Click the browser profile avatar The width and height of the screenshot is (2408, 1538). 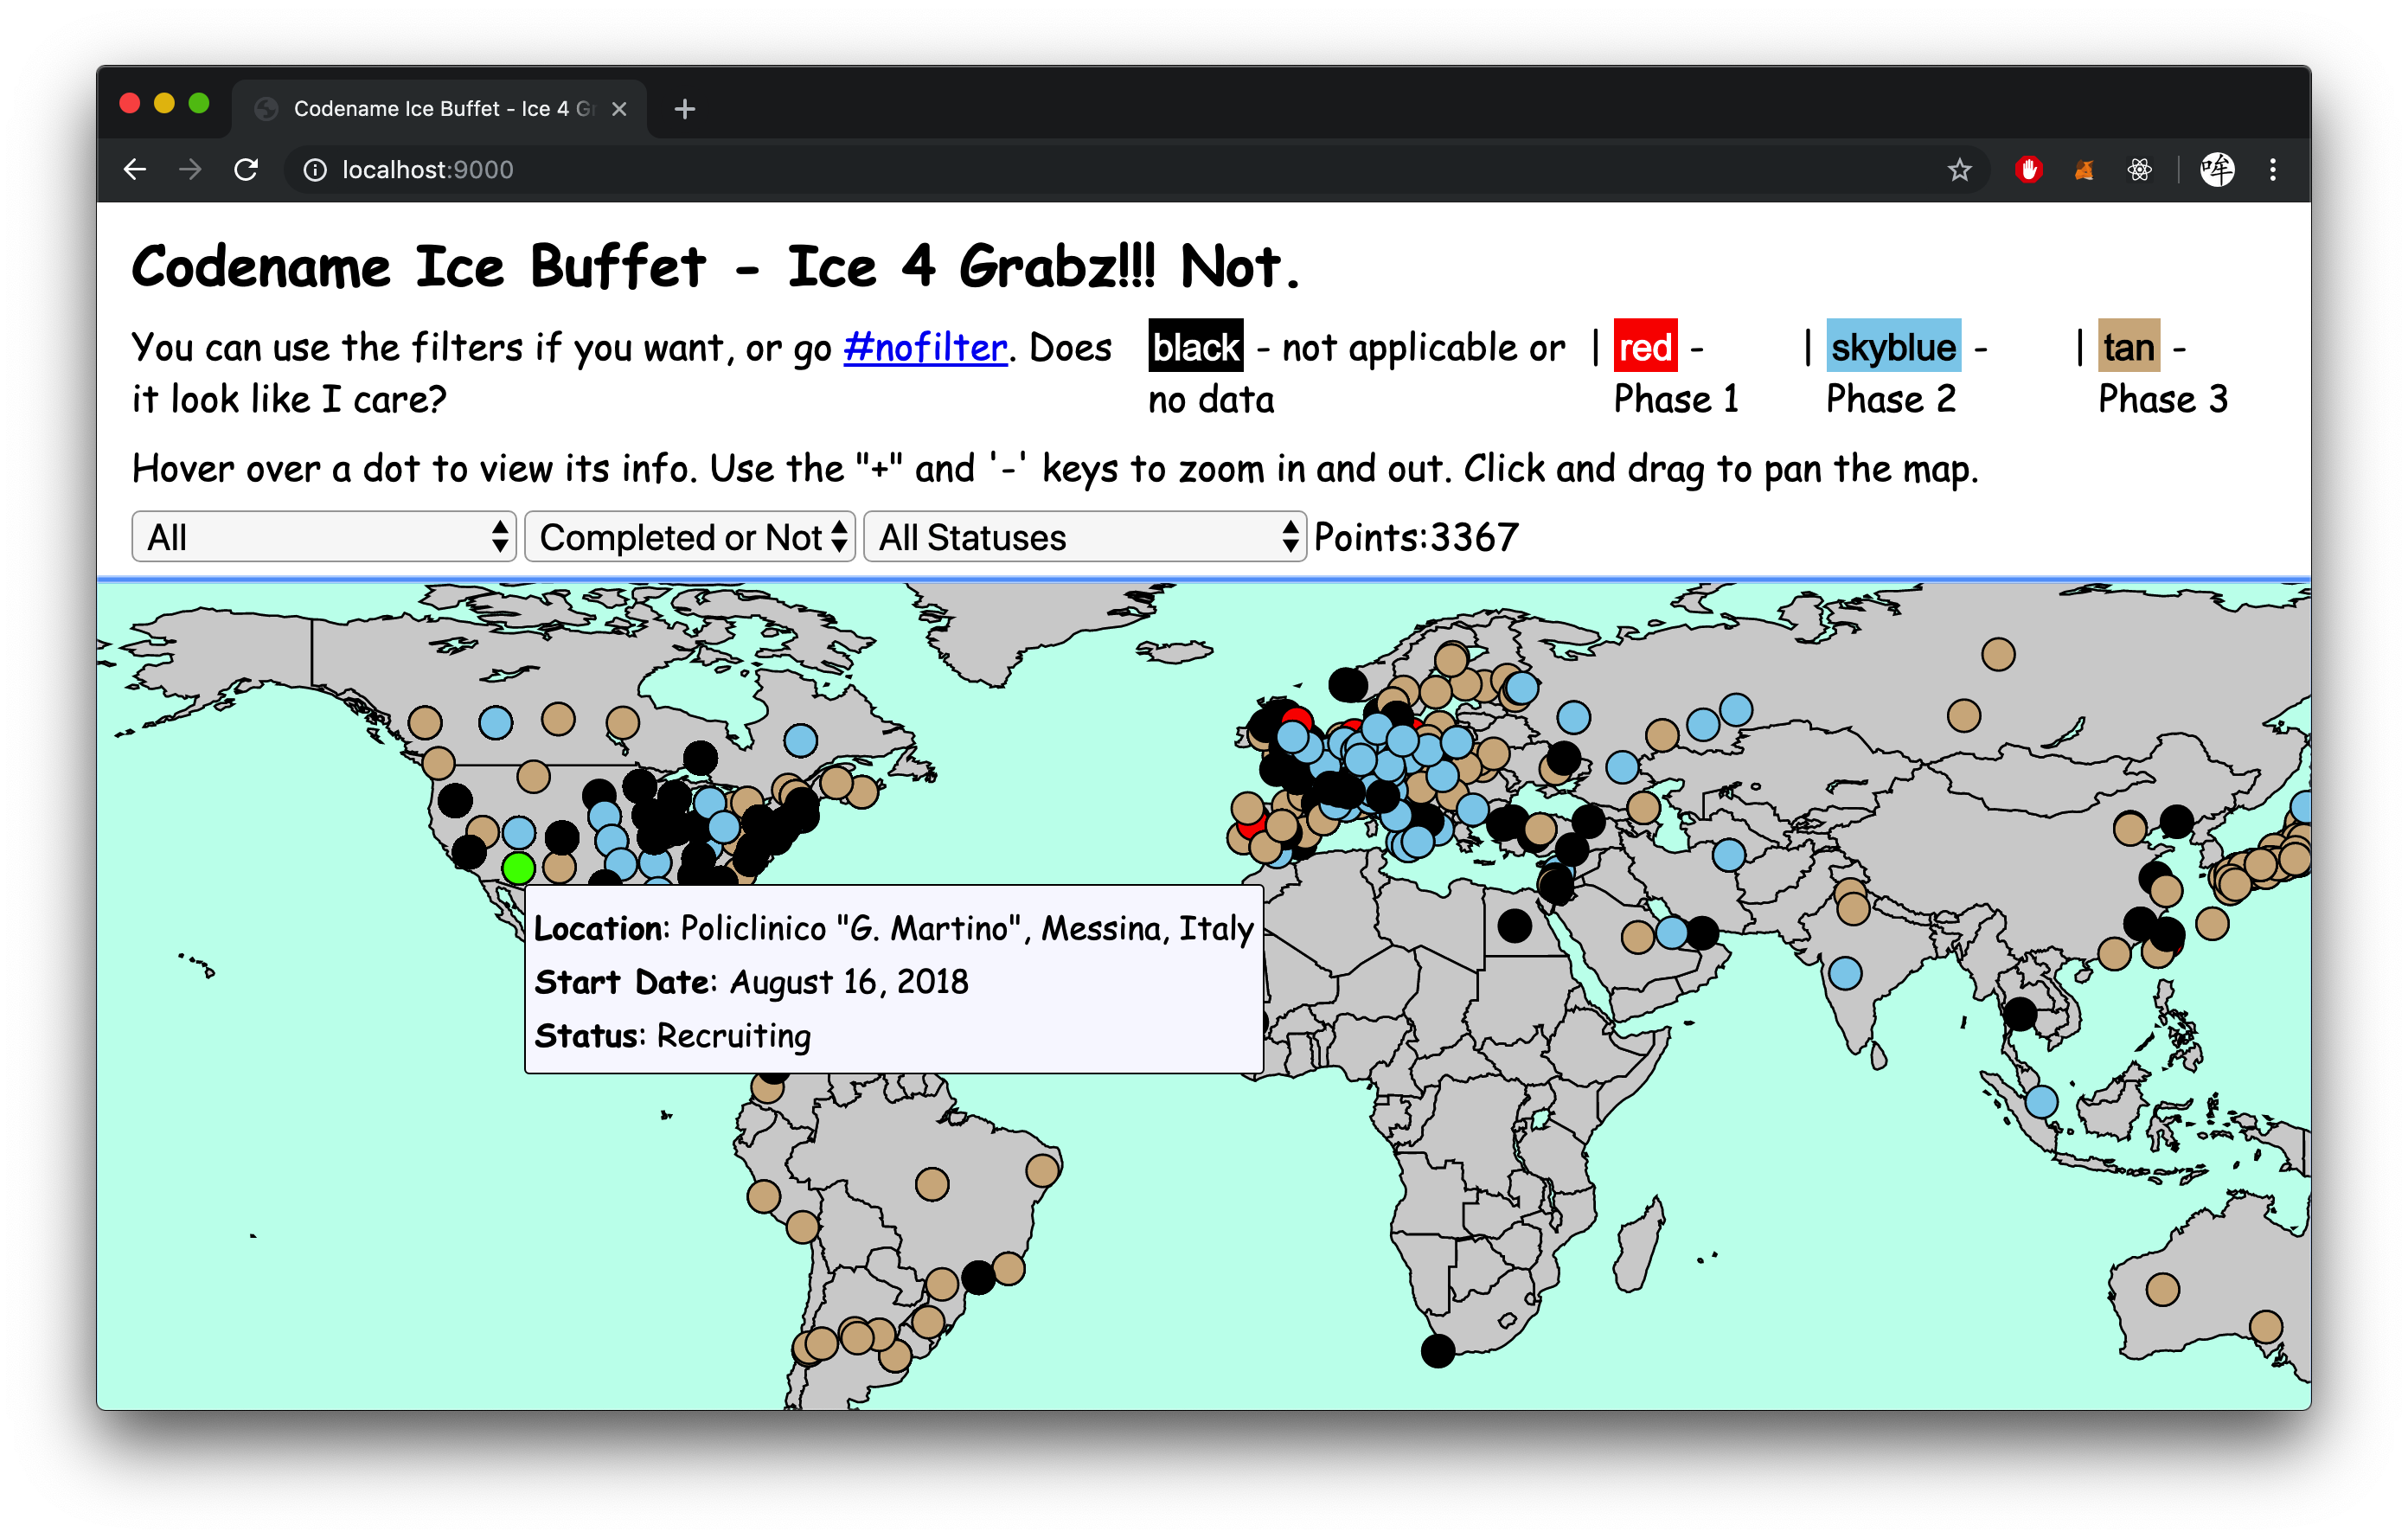pyautogui.click(x=2217, y=170)
